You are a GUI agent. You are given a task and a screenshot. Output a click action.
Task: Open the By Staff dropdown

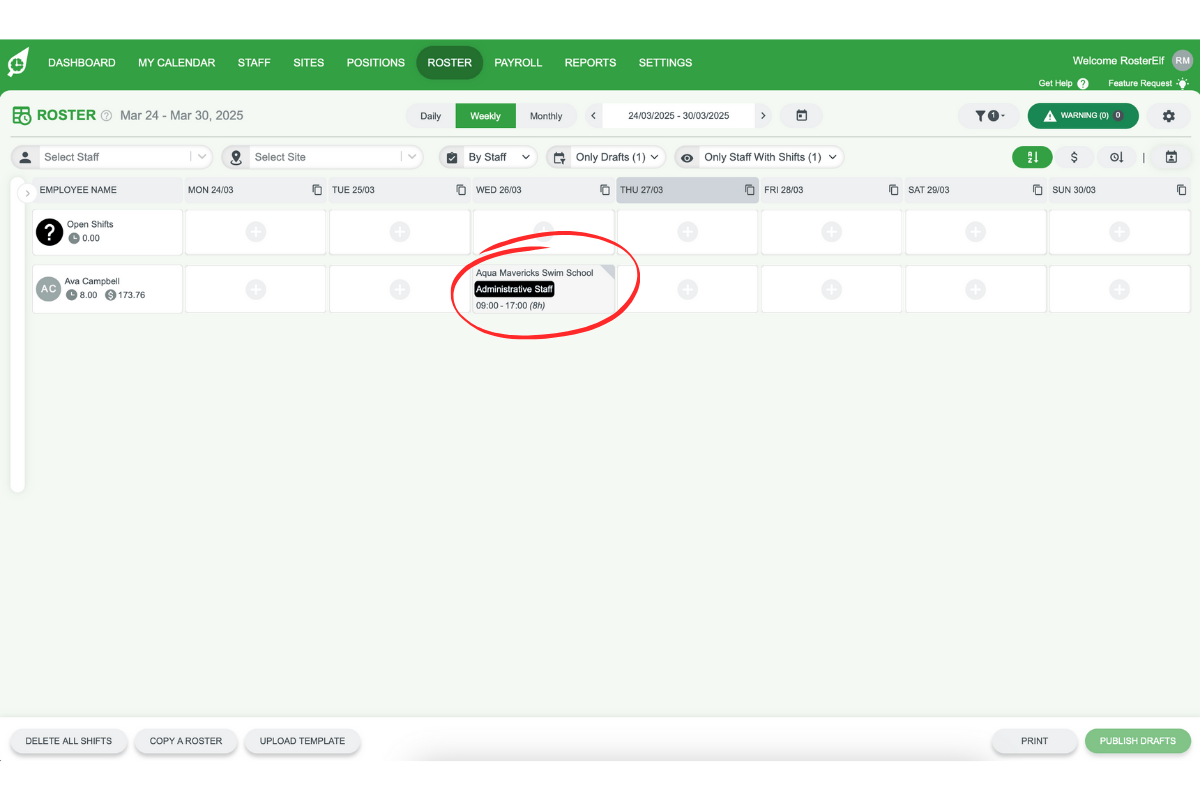coord(487,157)
